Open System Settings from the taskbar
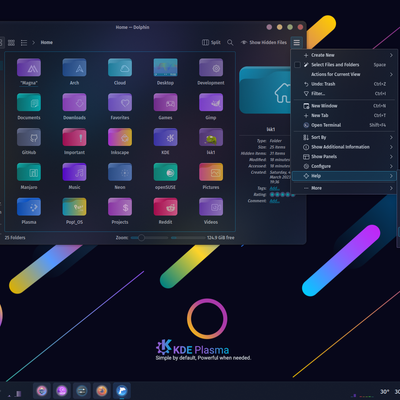The width and height of the screenshot is (400, 400). point(82,390)
